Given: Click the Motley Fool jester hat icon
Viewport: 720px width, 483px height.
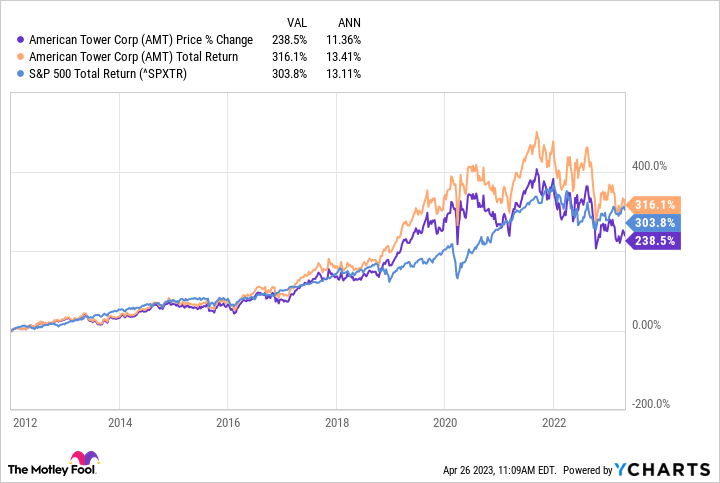Looking at the screenshot, I should point(81,462).
